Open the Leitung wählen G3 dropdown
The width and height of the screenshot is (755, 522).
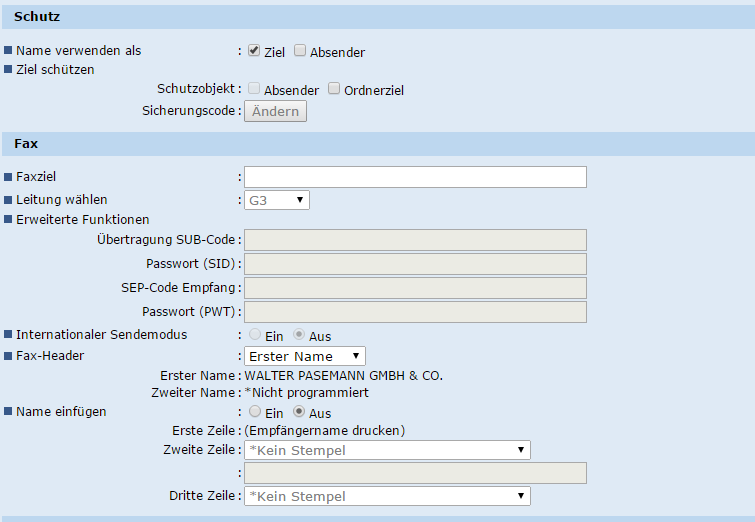click(x=277, y=200)
